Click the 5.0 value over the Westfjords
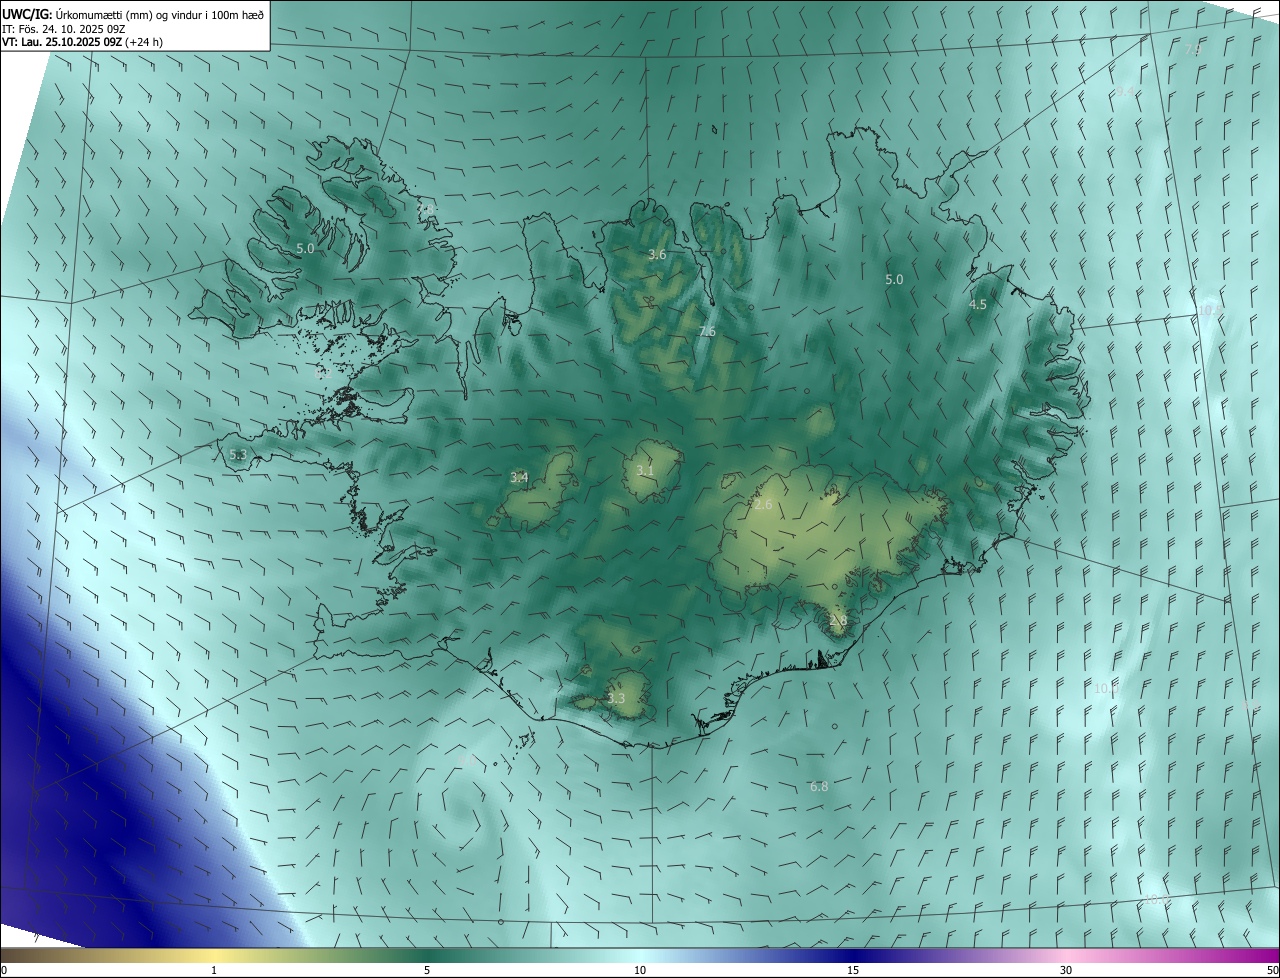The width and height of the screenshot is (1280, 978). 305,248
